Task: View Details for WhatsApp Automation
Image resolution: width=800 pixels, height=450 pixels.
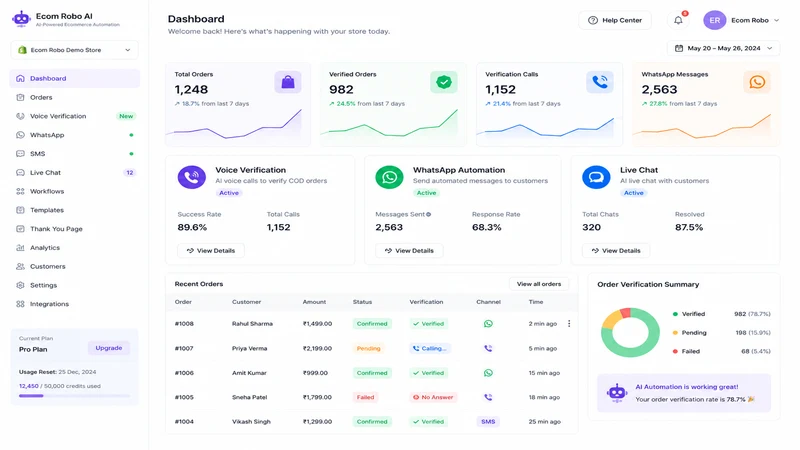Action: 409,251
